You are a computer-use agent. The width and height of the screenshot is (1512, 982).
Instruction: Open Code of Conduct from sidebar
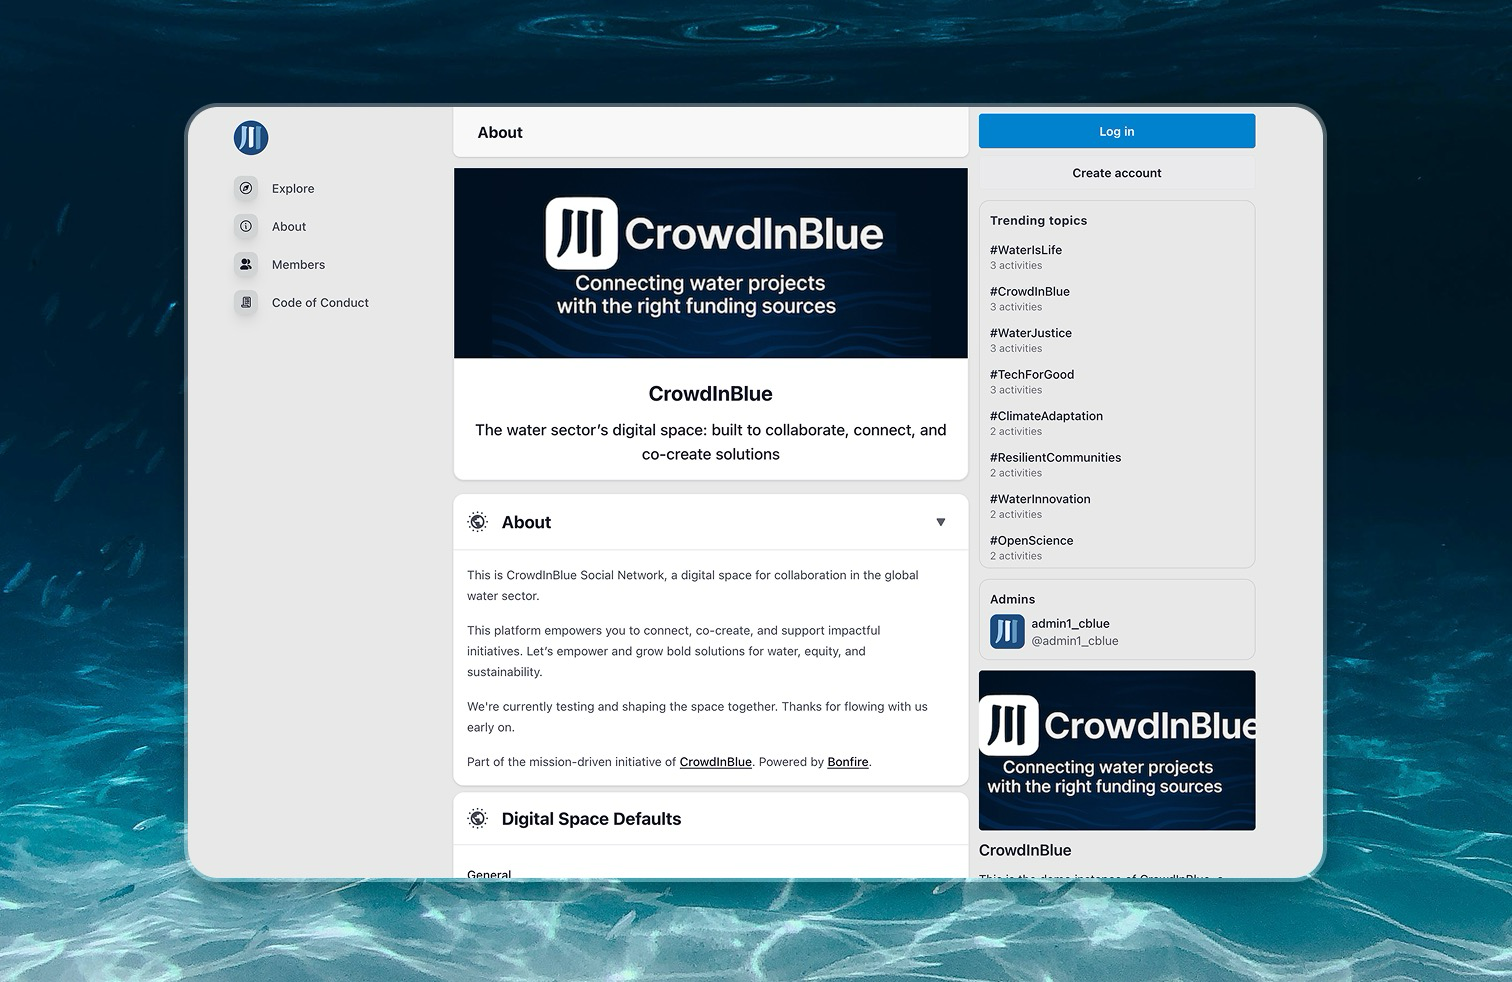[x=320, y=303]
